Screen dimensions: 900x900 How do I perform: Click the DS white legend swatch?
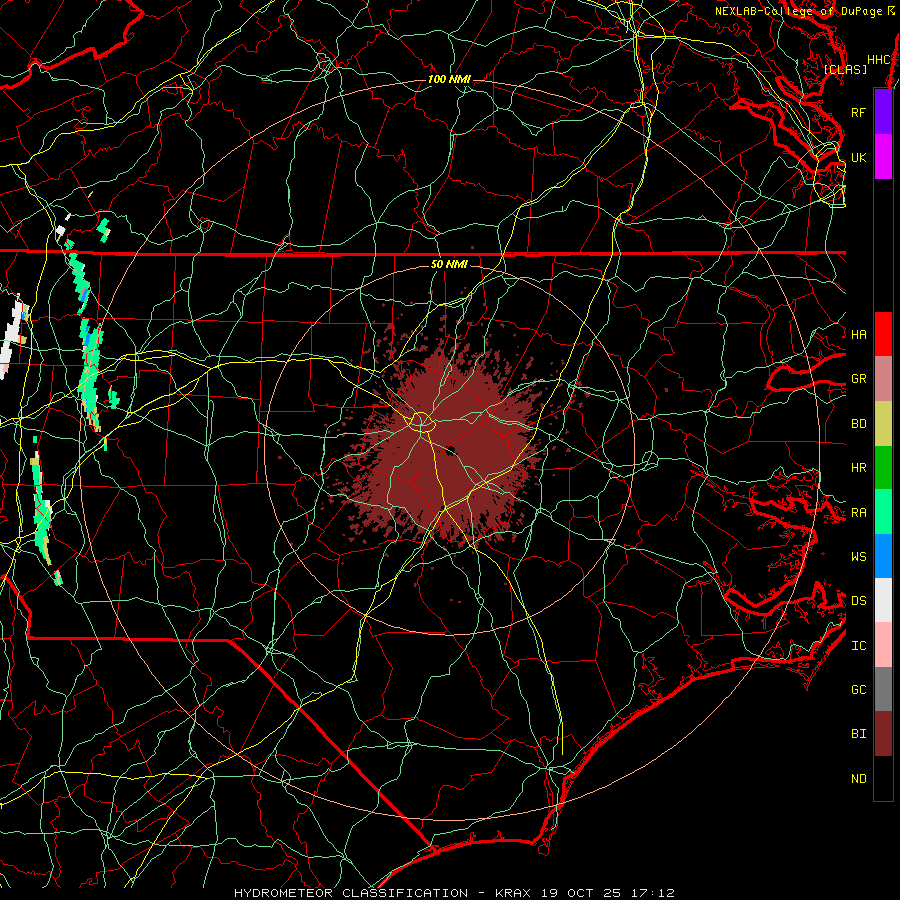883,600
